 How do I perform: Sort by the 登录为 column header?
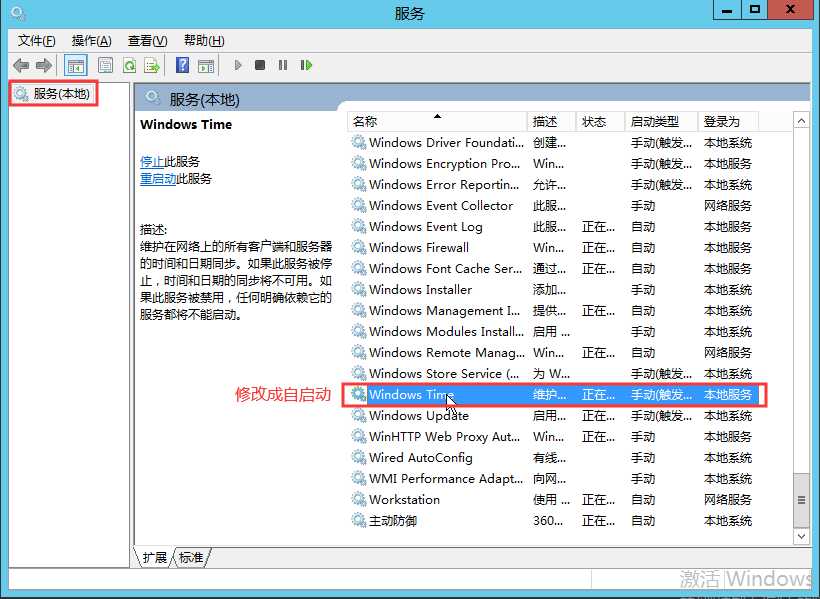coord(728,122)
